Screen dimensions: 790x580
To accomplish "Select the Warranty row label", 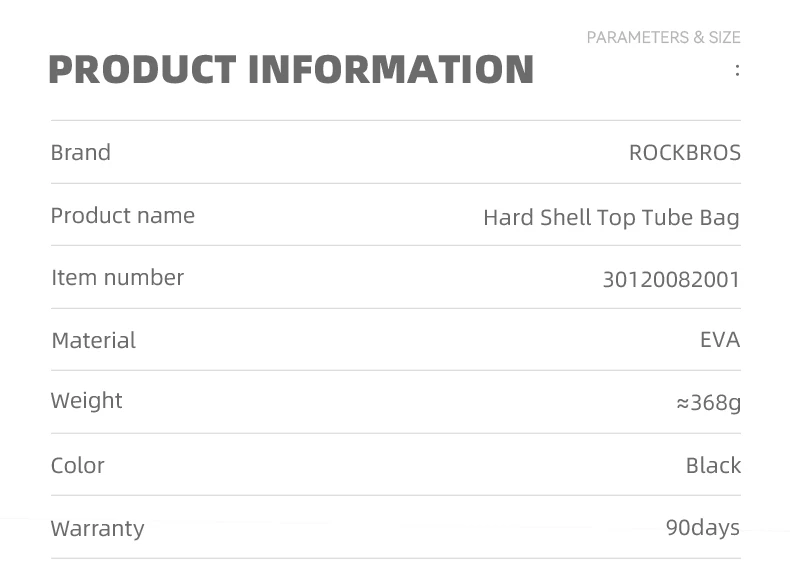I will point(98,529).
